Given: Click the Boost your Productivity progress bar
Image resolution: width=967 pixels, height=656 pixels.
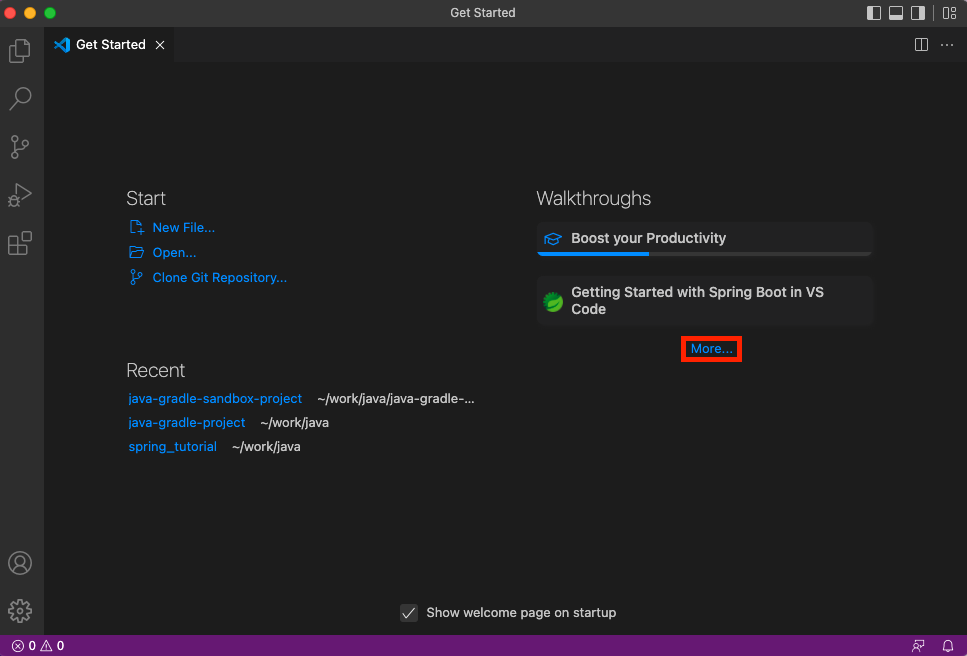Looking at the screenshot, I should (x=704, y=253).
